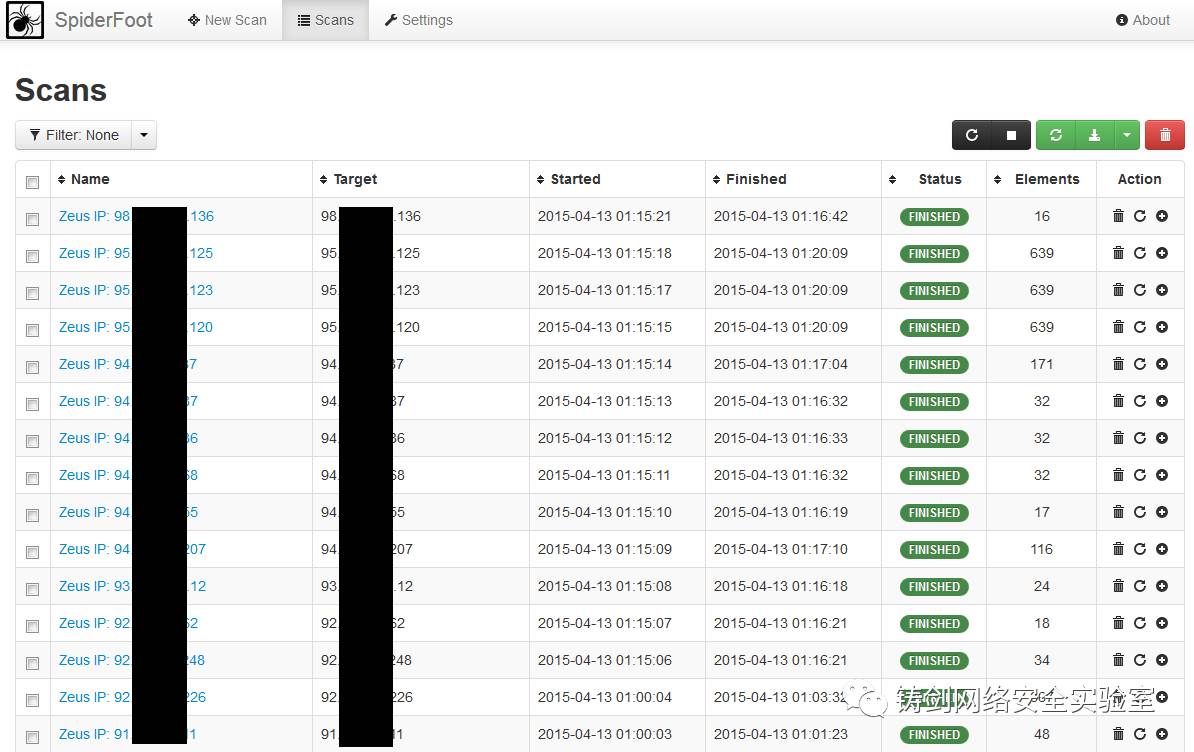Click plus icon for scan started 01:15:09
This screenshot has height=752, width=1194.
(1162, 549)
